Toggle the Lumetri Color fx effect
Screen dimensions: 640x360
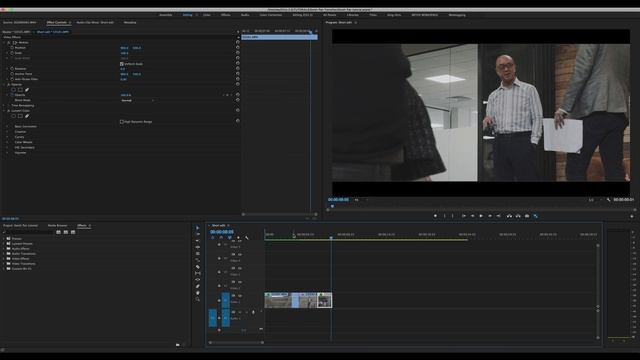point(9,111)
